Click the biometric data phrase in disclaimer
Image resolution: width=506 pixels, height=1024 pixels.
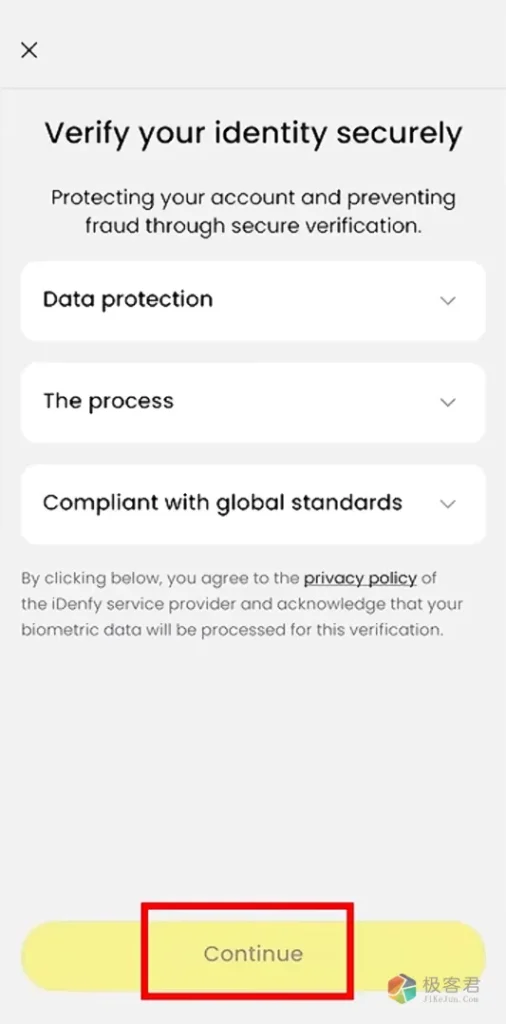tap(67, 631)
